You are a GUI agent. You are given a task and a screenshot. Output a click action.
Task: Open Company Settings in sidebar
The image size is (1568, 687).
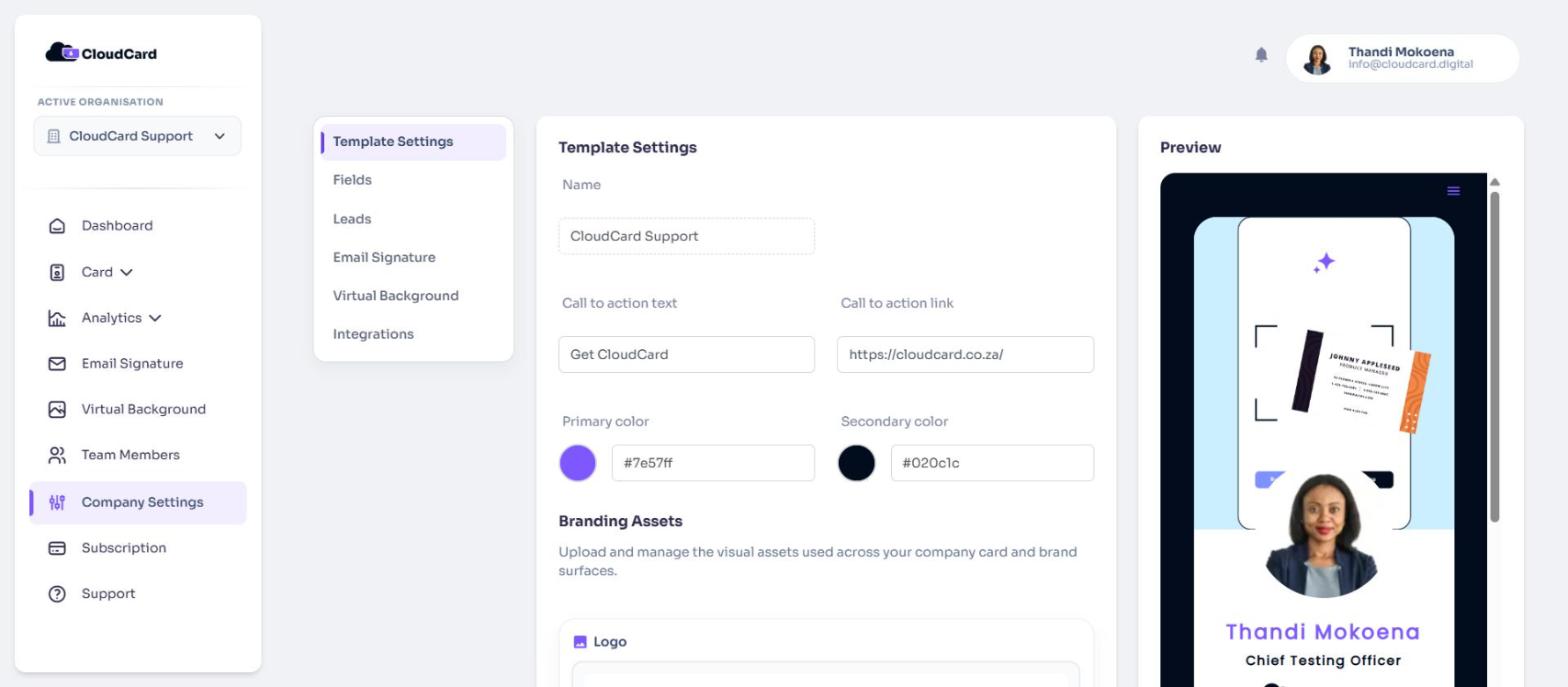(137, 503)
